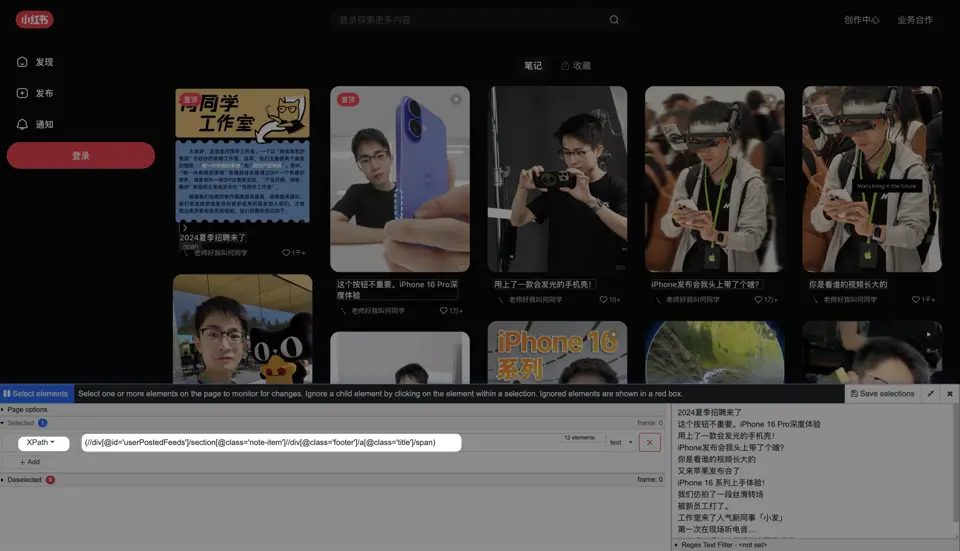
Task: Open the orange iPhone 16 系列 post thumbnail
Action: click(557, 352)
